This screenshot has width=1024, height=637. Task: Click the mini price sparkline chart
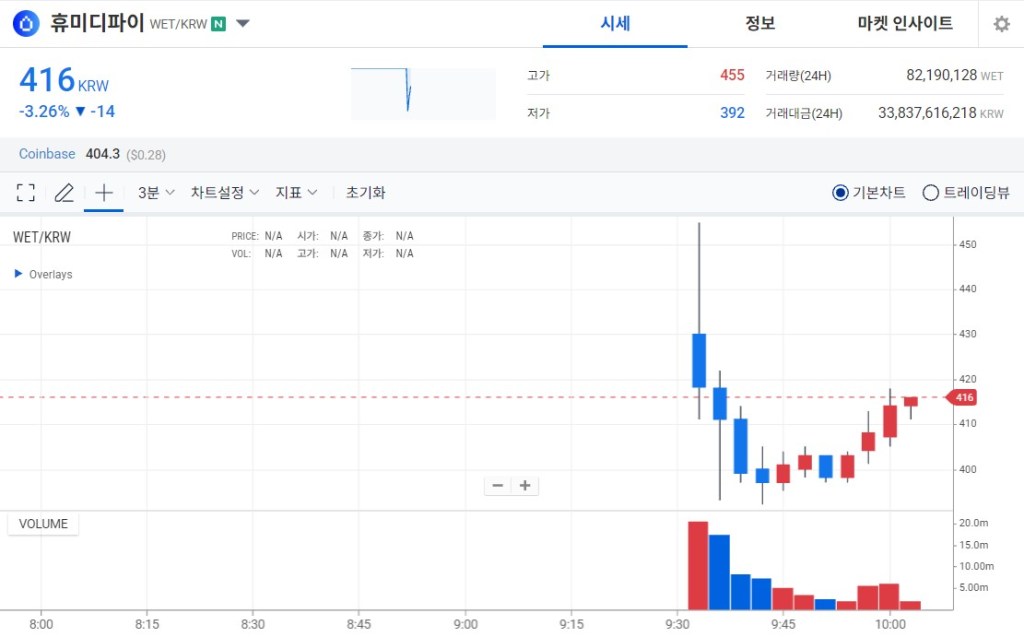pos(422,91)
